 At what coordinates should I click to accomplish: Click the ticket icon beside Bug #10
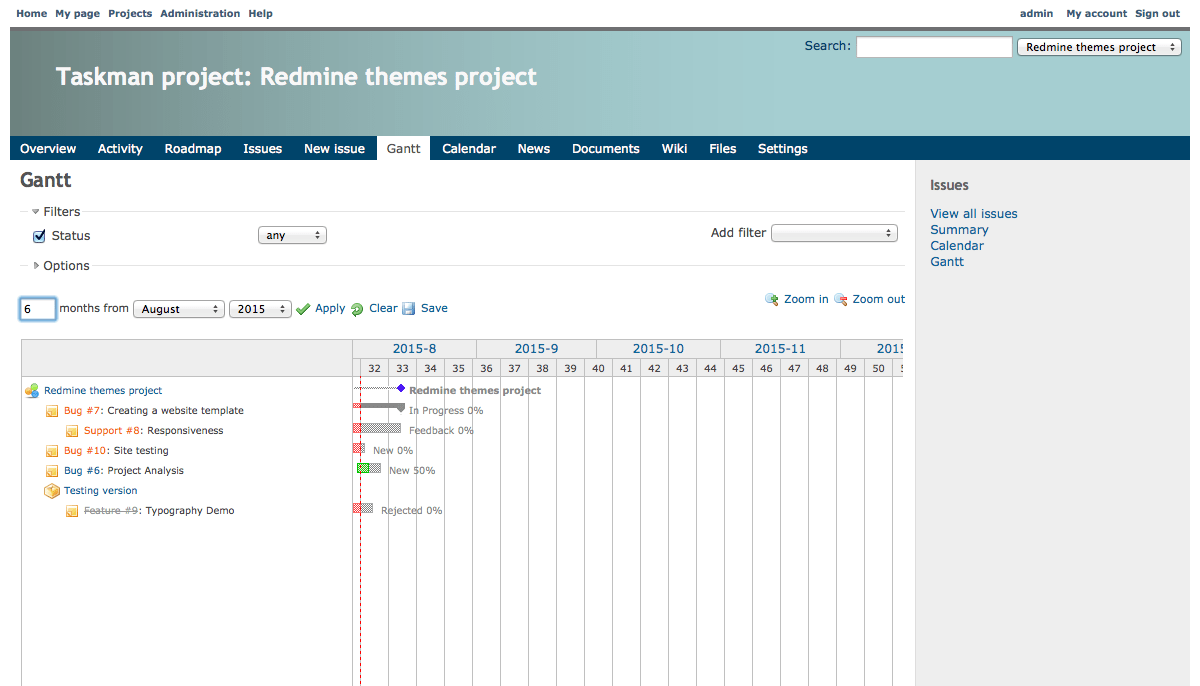52,451
